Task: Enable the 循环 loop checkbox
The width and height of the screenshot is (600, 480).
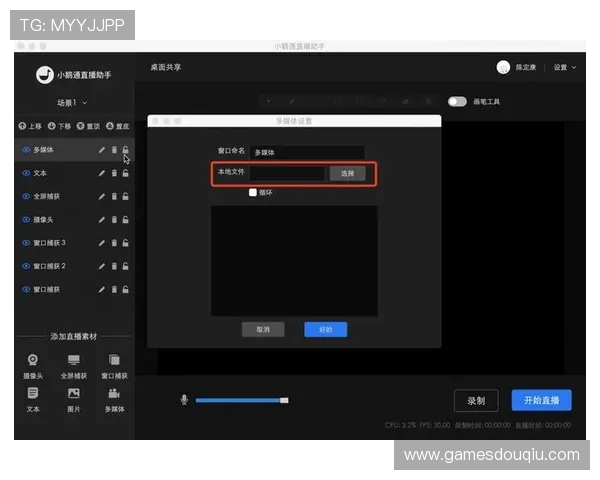Action: point(253,192)
